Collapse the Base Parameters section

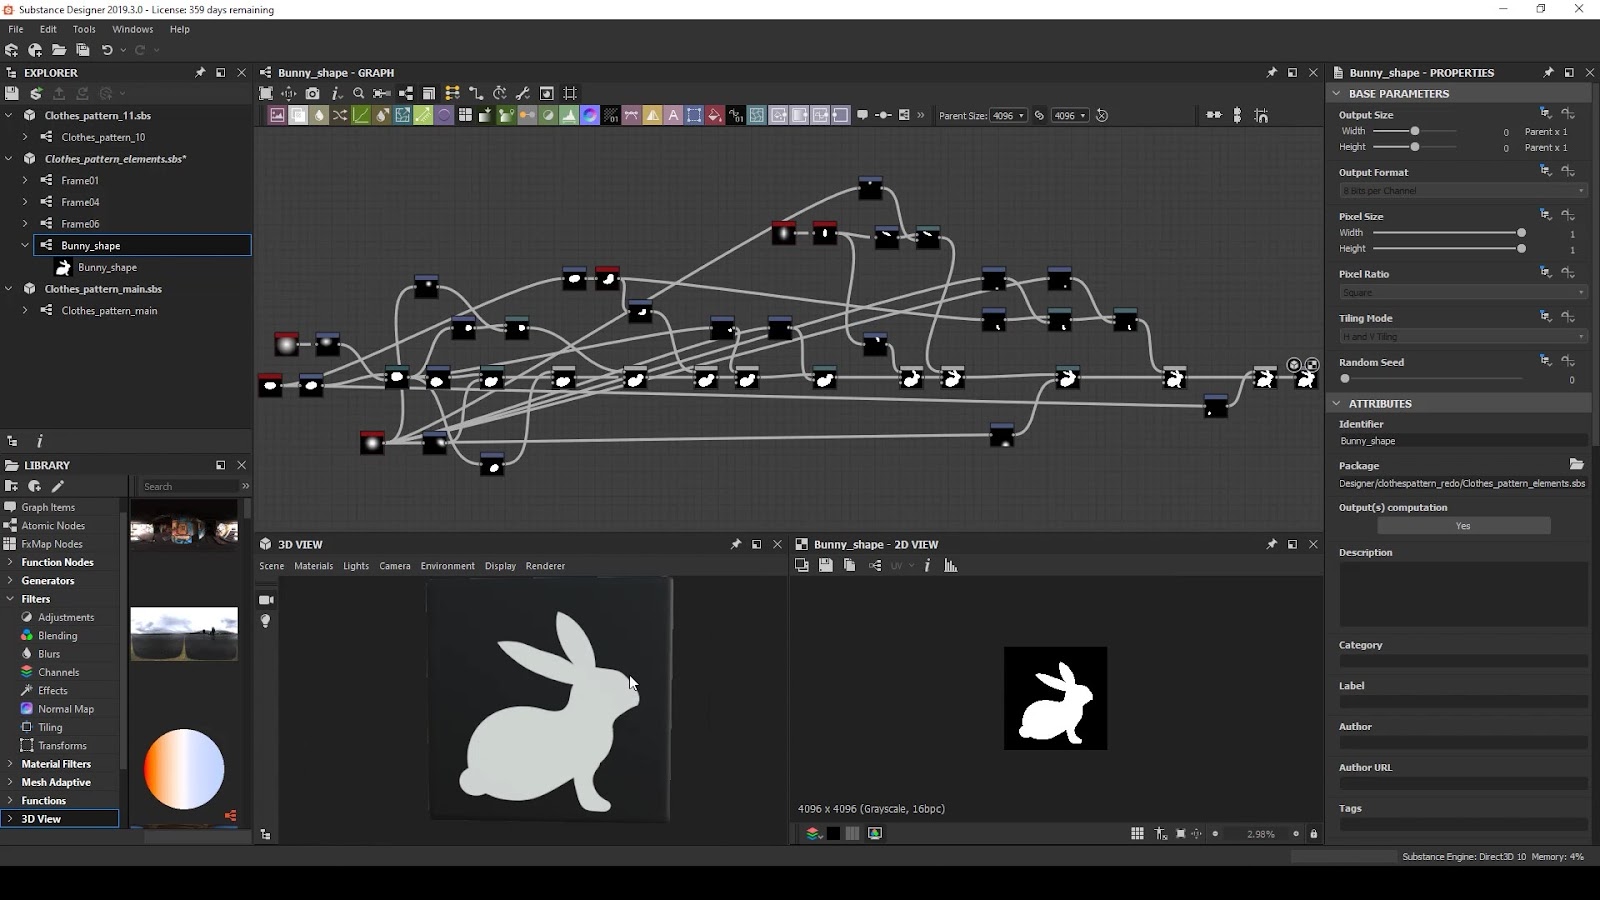click(x=1337, y=93)
